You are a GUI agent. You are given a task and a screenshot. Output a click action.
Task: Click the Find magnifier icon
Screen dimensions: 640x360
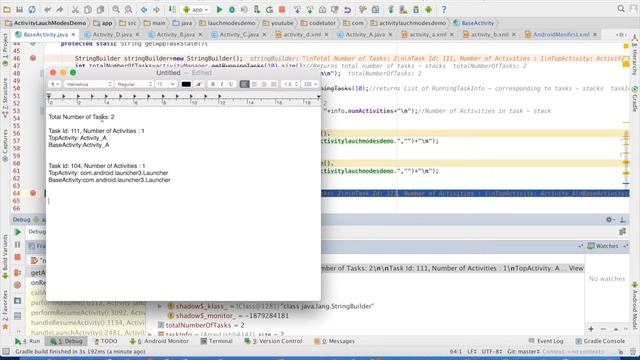click(x=116, y=9)
